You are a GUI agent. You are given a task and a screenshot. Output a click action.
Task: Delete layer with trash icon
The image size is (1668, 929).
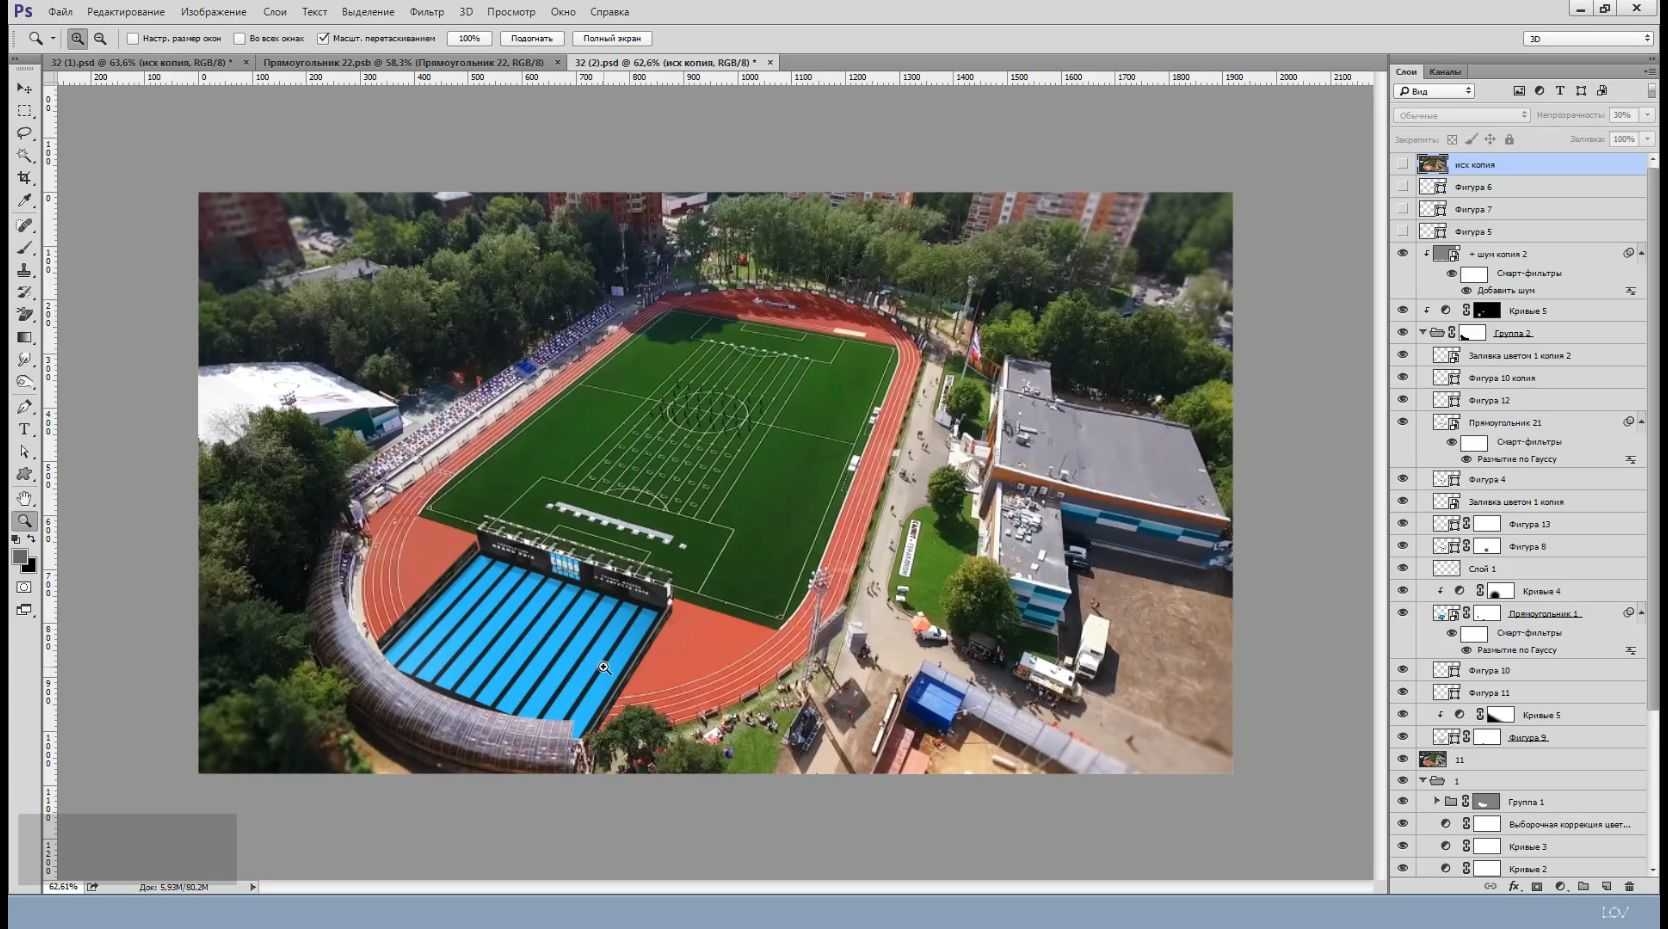point(1629,887)
